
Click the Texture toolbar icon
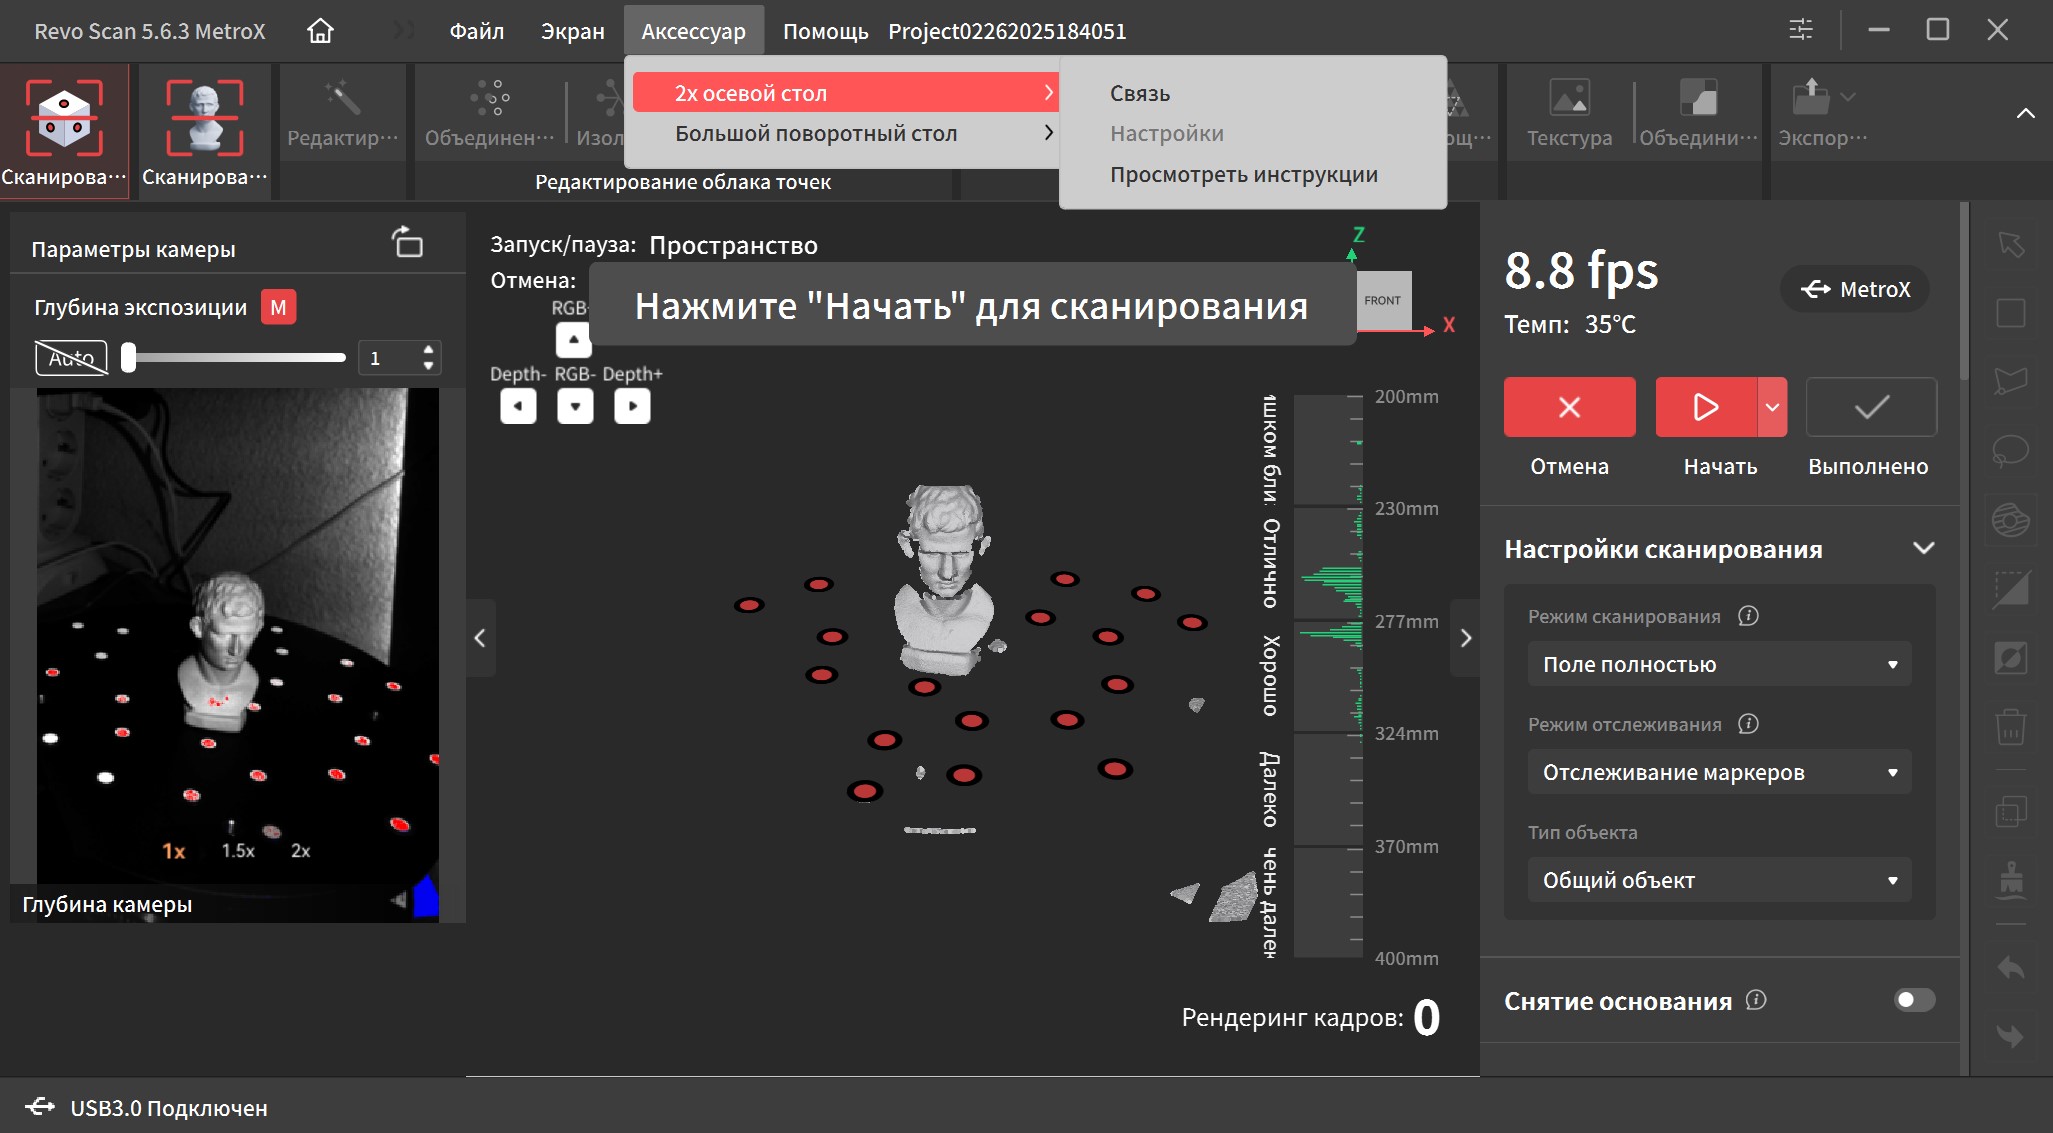pyautogui.click(x=1569, y=99)
